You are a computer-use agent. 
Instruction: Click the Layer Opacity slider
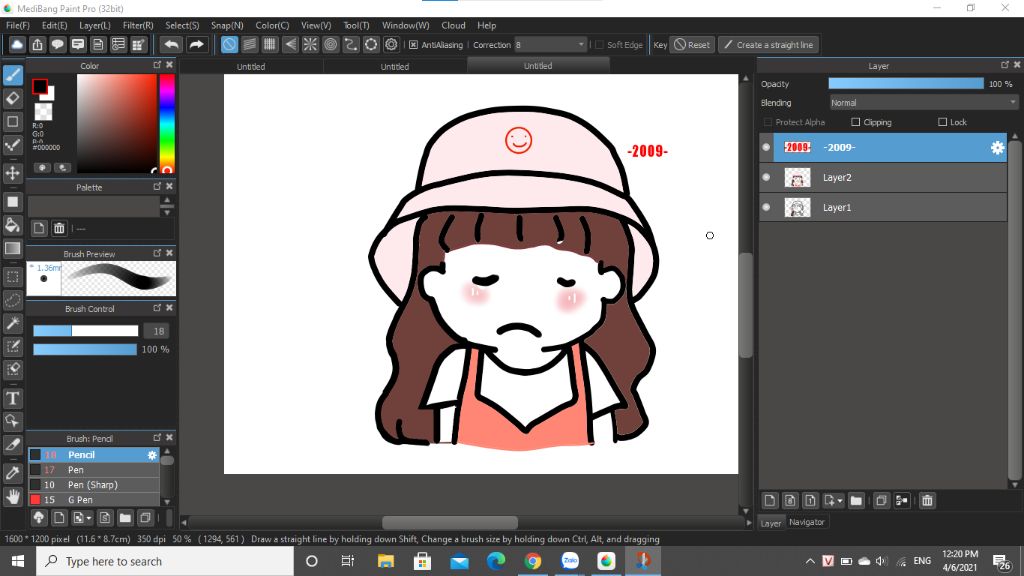pyautogui.click(x=906, y=84)
